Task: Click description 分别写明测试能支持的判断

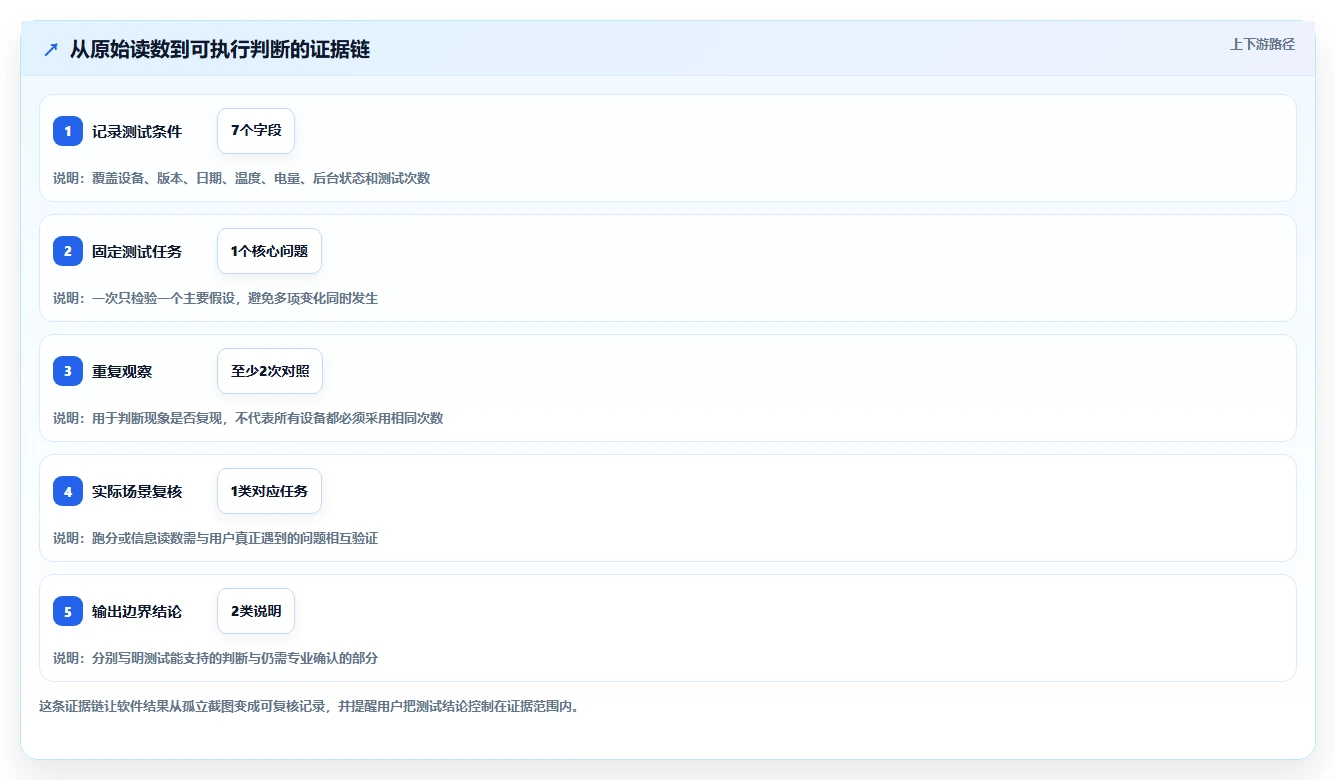Action: pos(215,658)
